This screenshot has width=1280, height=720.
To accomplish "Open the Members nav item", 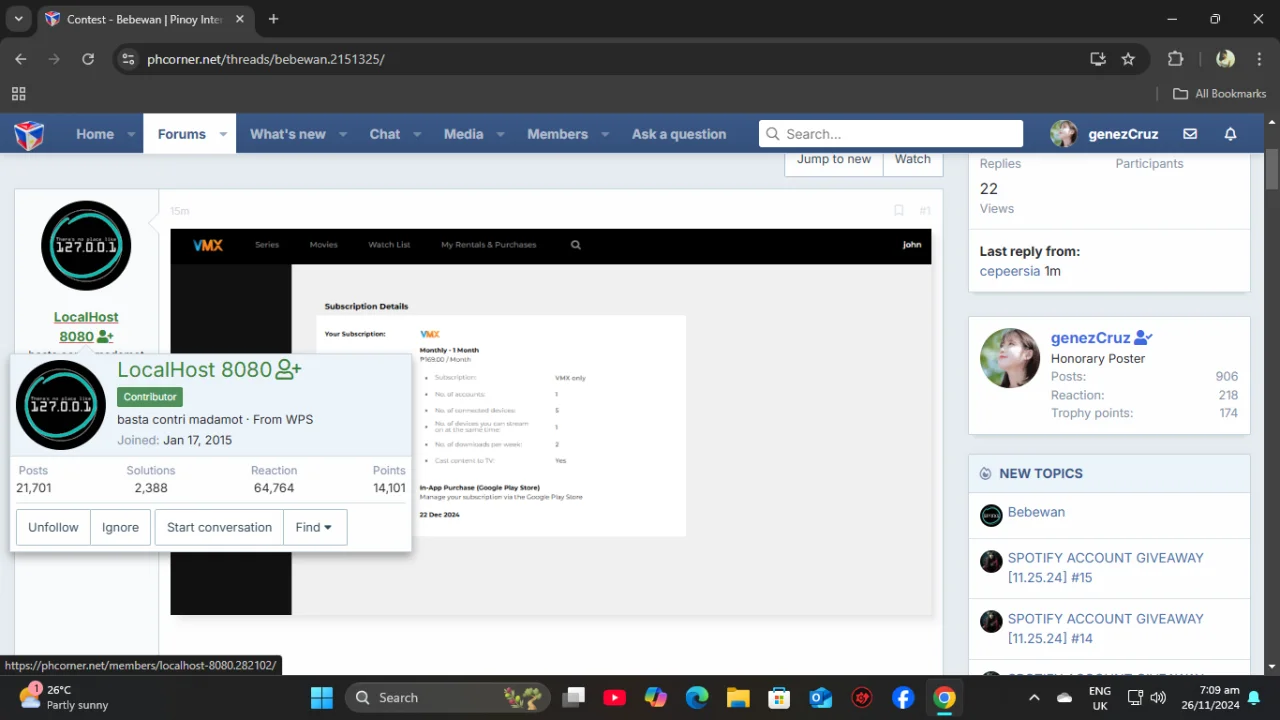I will point(558,134).
